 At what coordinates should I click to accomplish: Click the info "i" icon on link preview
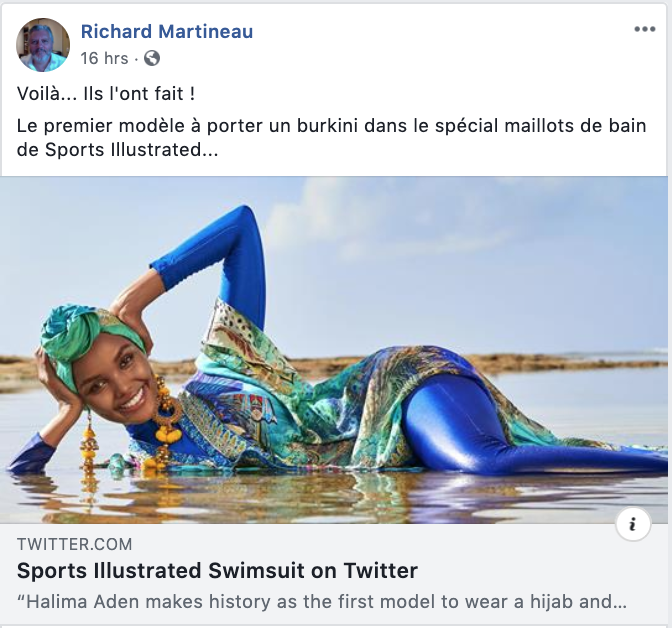(x=633, y=524)
